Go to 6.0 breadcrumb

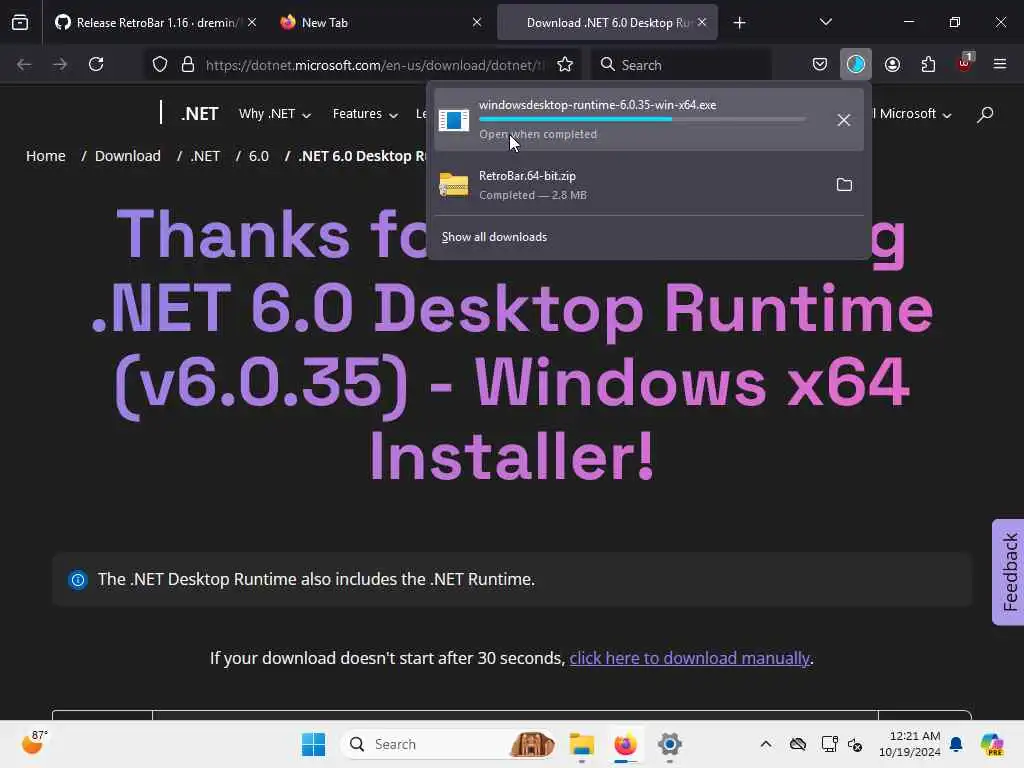259,156
